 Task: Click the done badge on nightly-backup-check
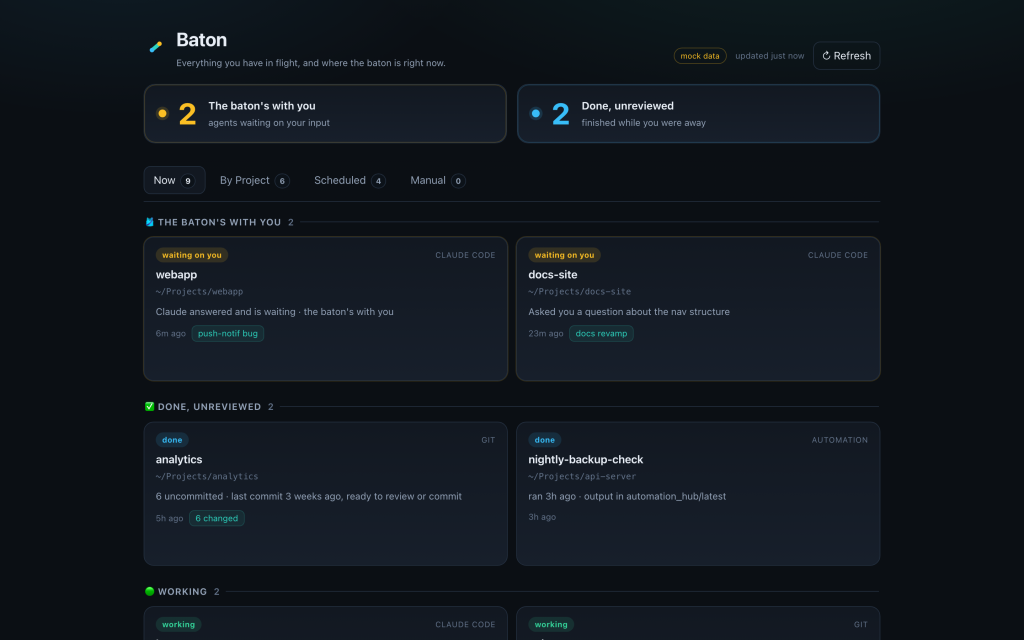[x=545, y=440]
